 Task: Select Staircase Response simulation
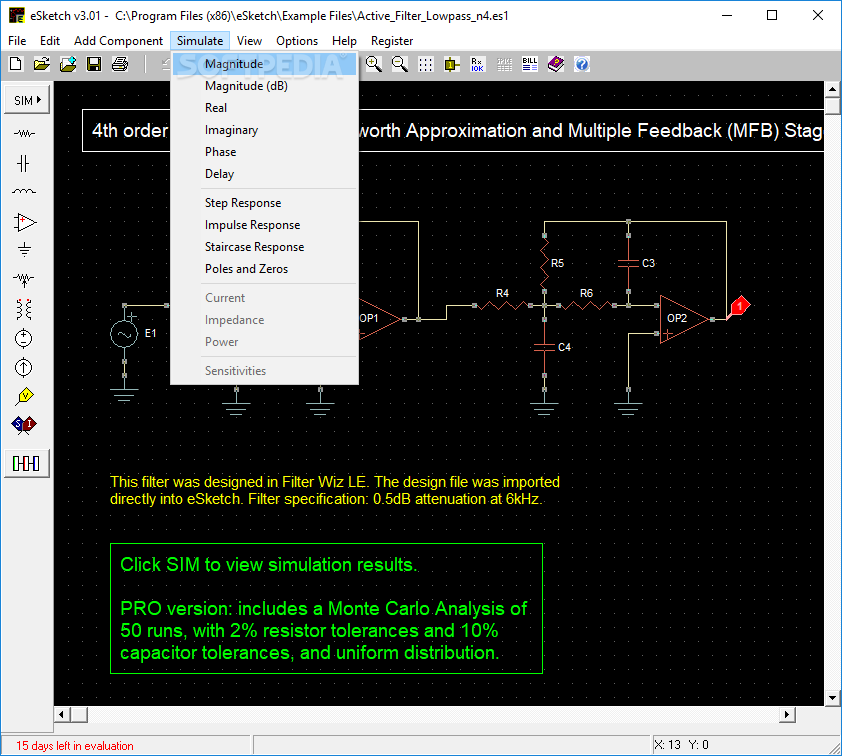click(x=264, y=247)
